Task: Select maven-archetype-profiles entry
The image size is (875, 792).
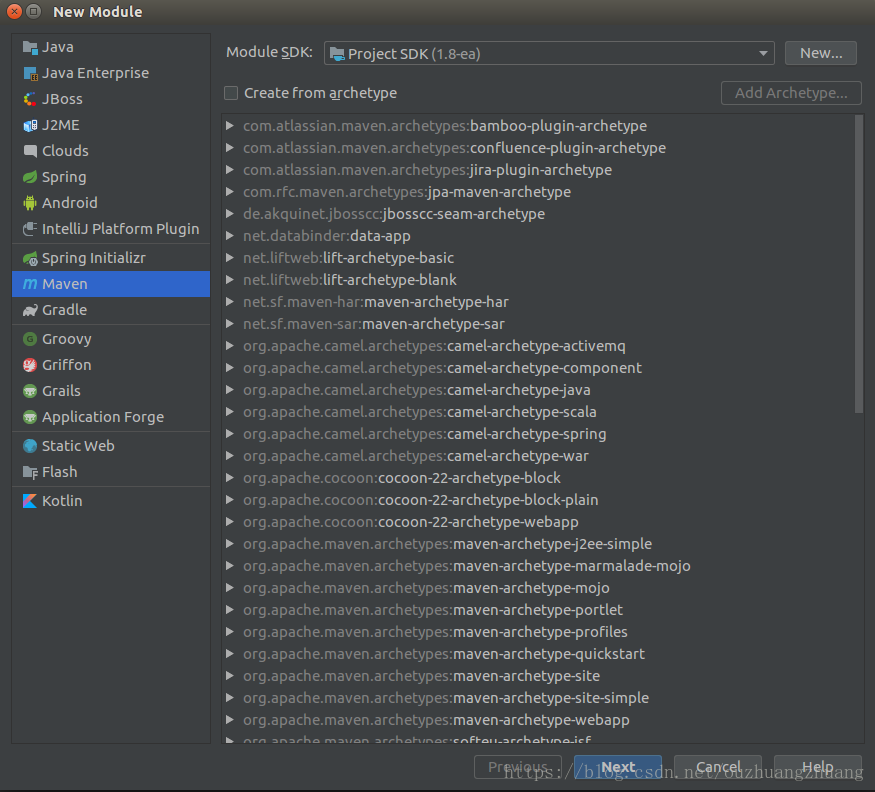Action: (435, 632)
